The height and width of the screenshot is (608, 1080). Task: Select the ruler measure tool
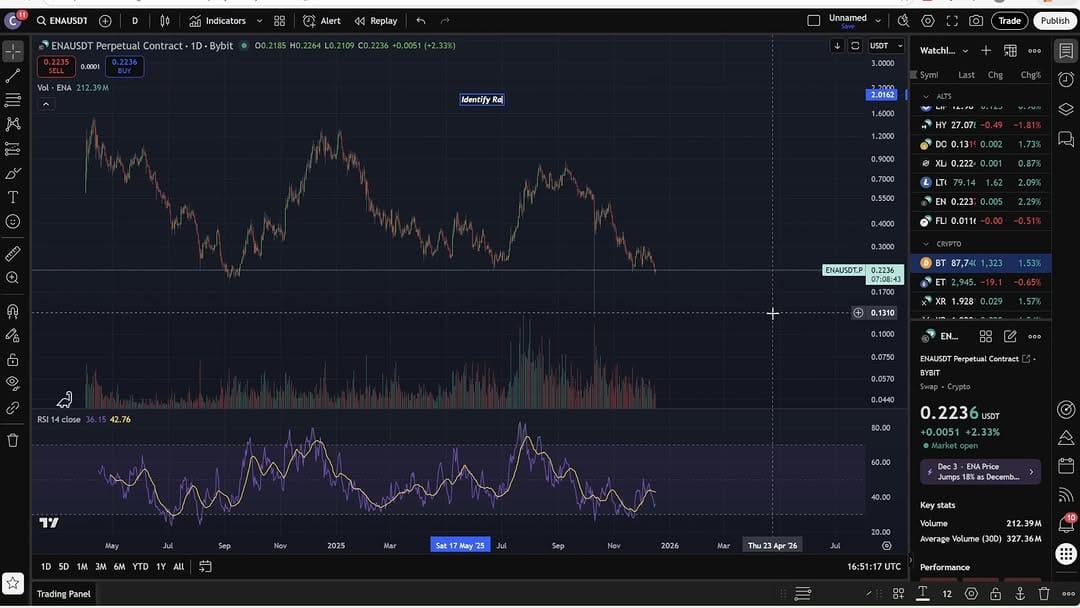[12, 253]
